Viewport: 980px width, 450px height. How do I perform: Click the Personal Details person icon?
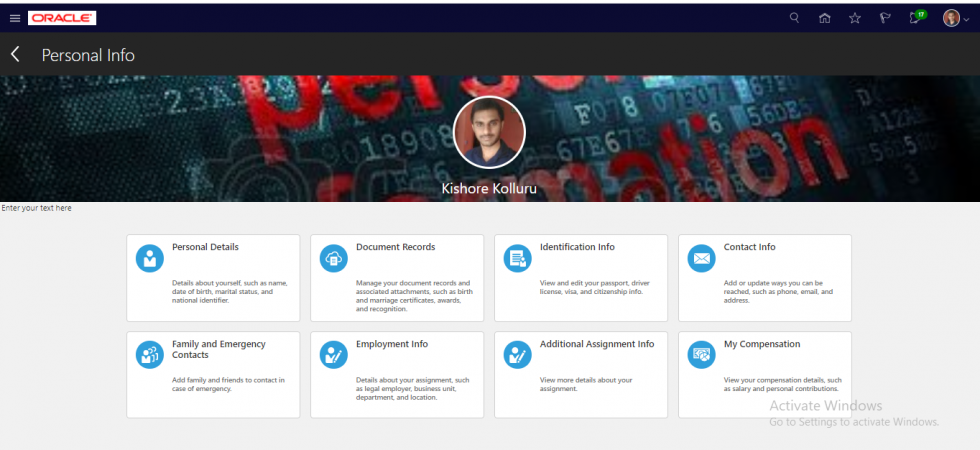150,258
